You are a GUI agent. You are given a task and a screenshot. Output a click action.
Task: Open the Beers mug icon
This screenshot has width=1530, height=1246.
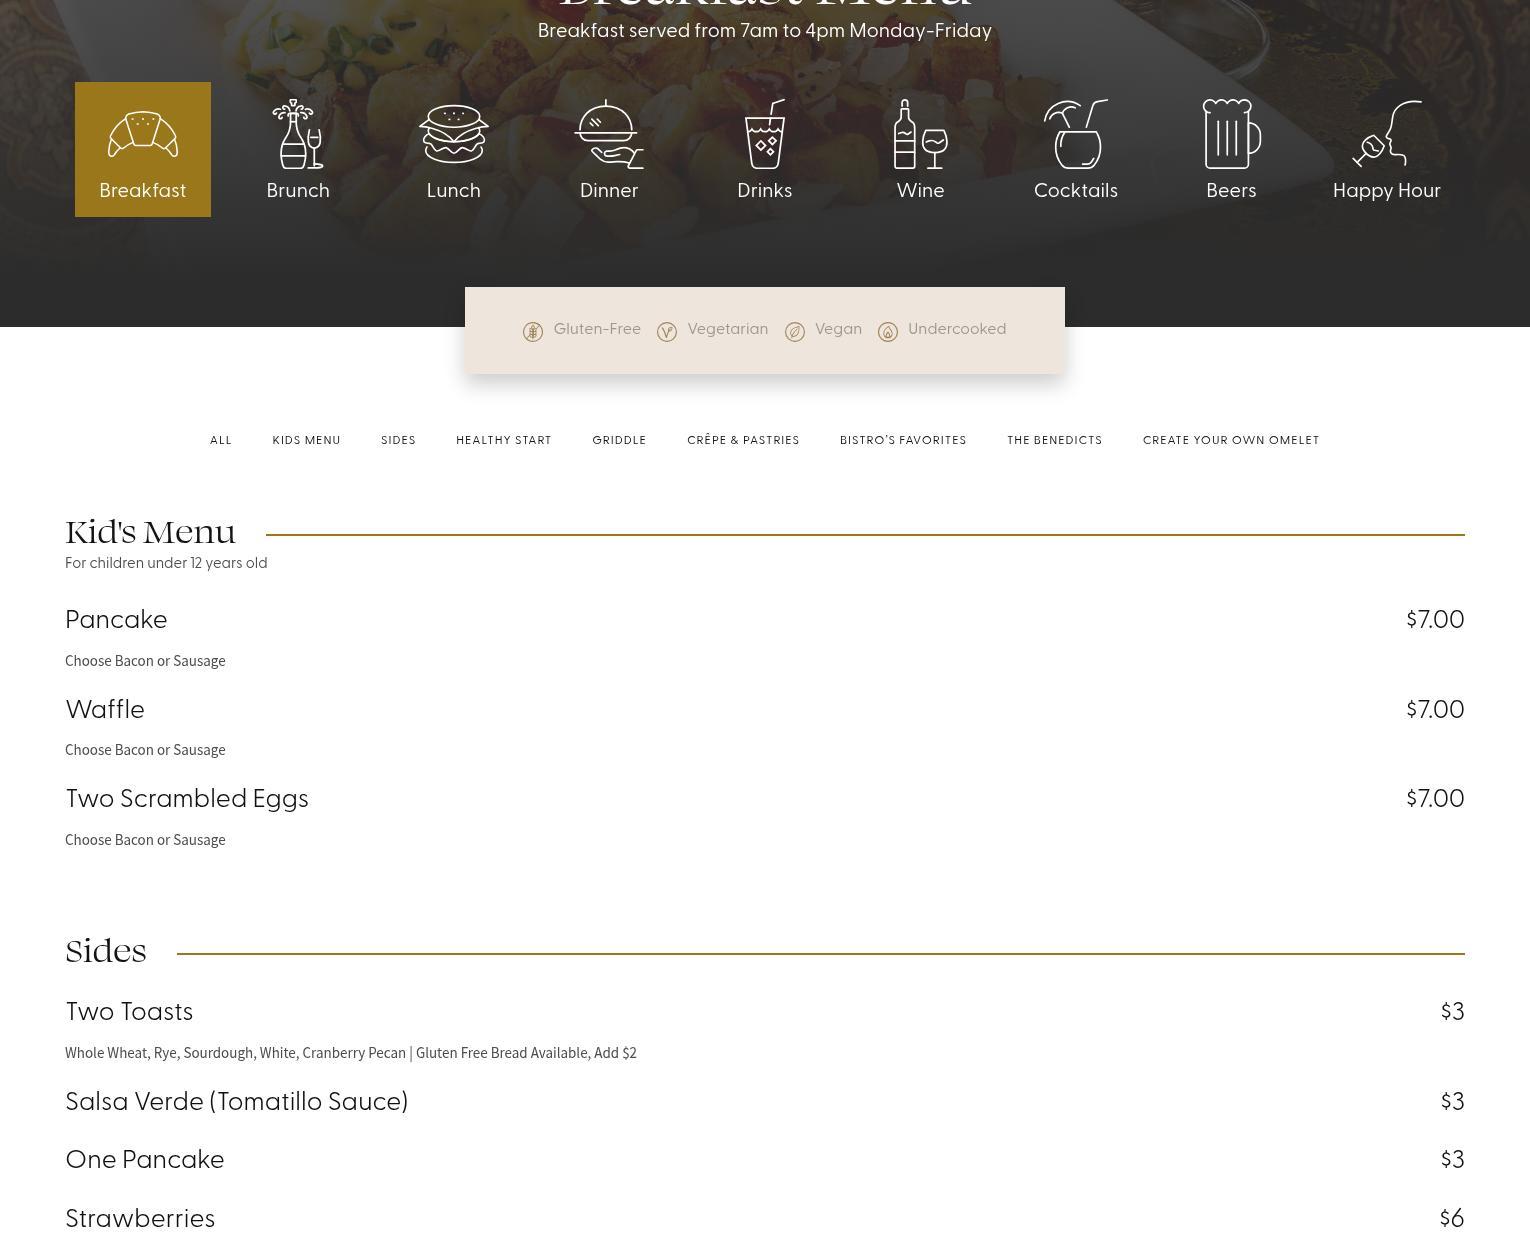(x=1231, y=134)
